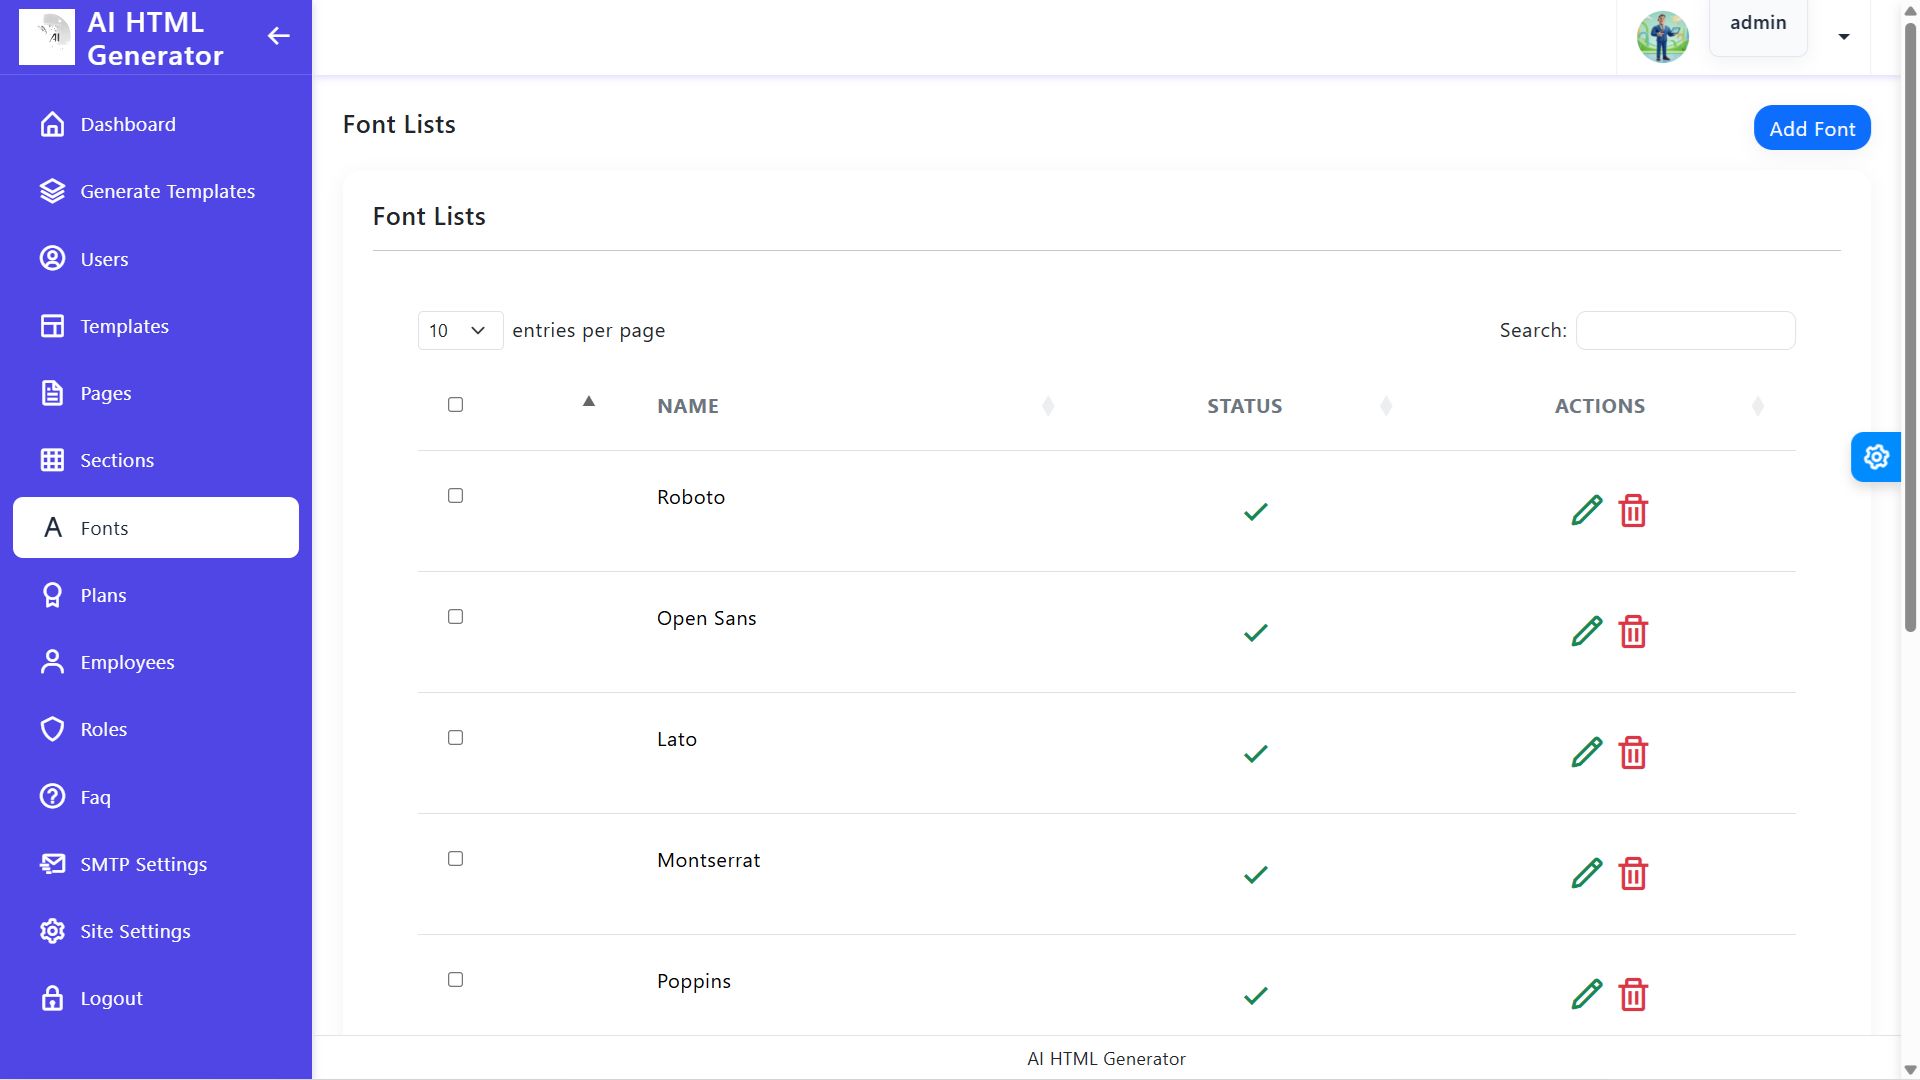This screenshot has width=1920, height=1080.
Task: Check the select-all checkbox in table header
Action: (x=455, y=405)
